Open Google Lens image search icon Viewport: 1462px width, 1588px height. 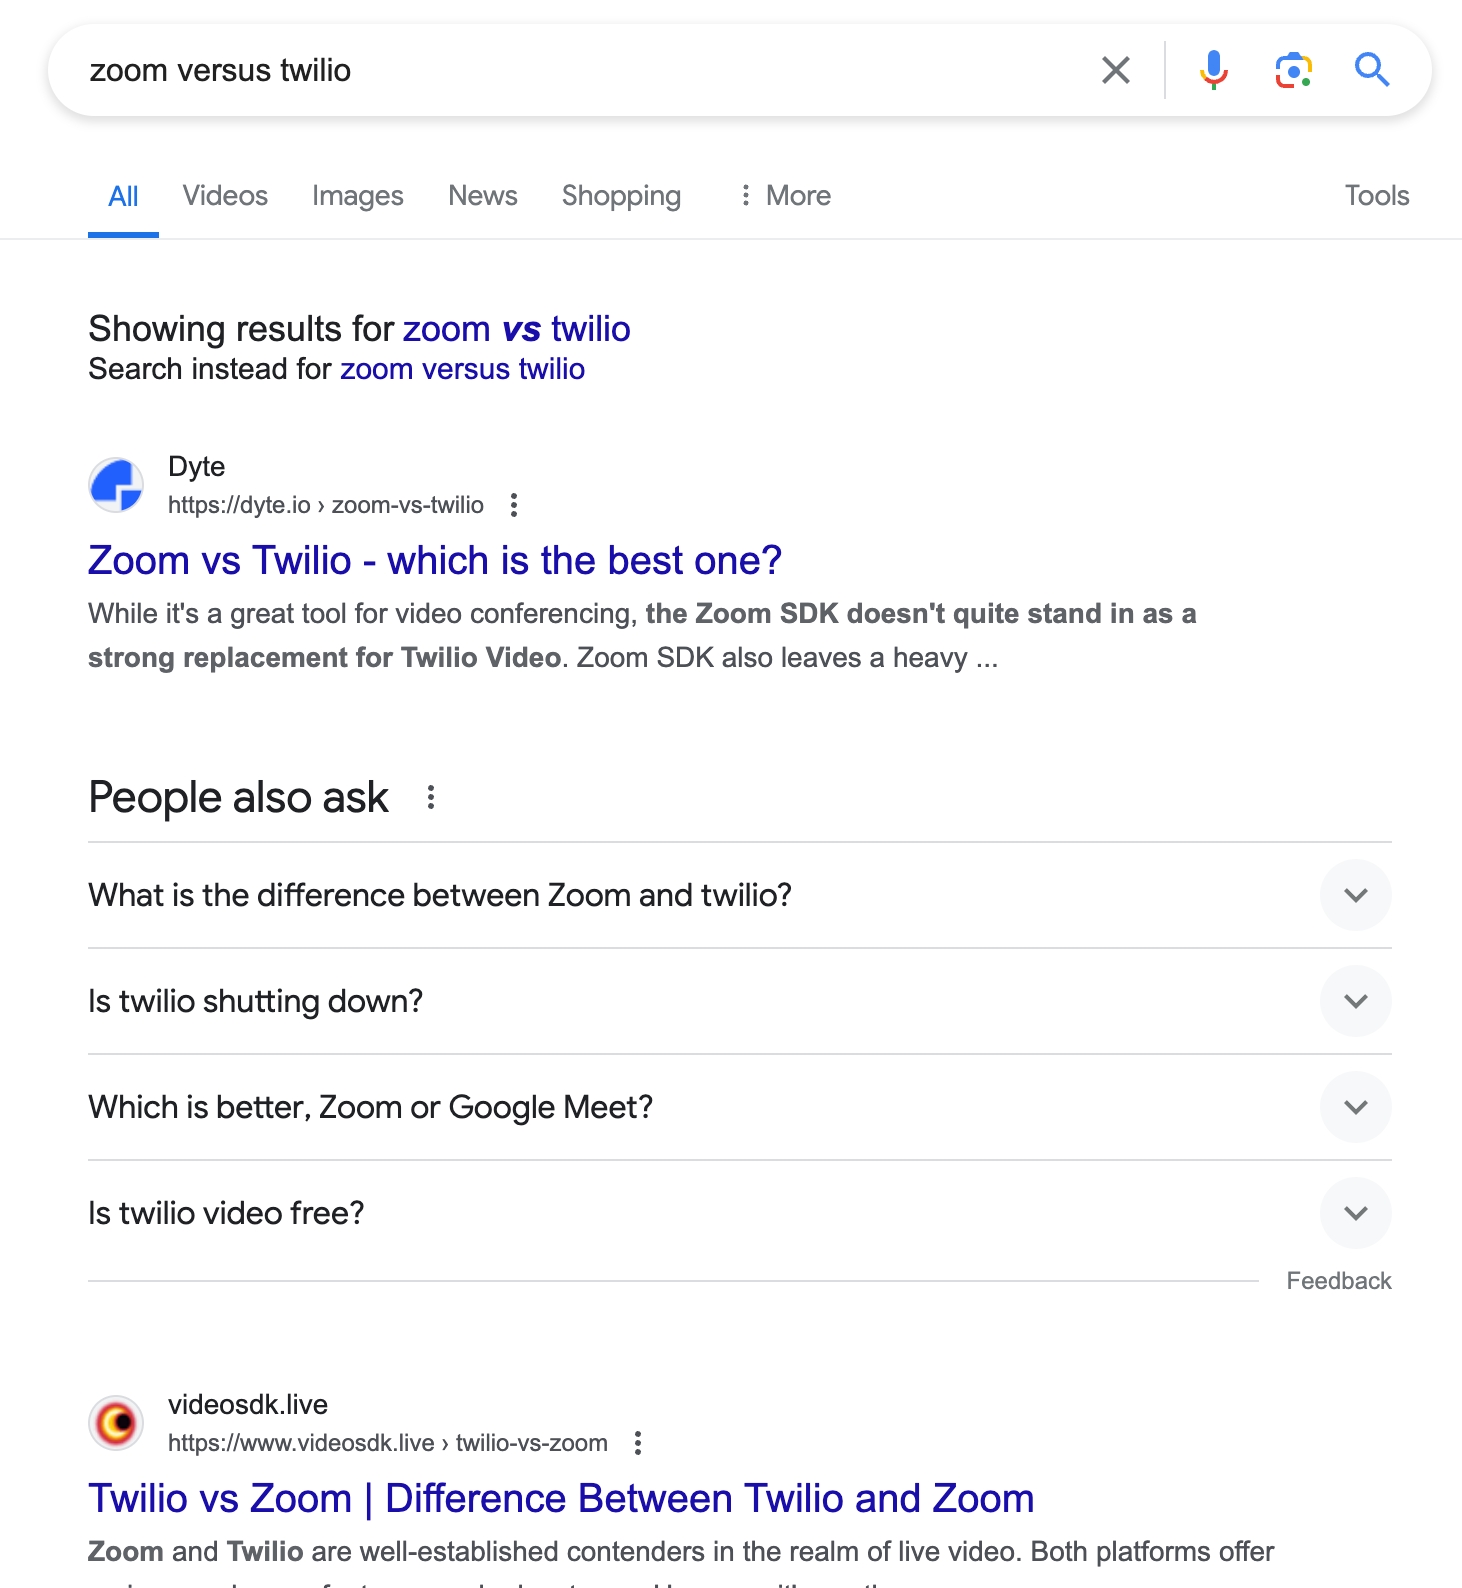[x=1293, y=70]
